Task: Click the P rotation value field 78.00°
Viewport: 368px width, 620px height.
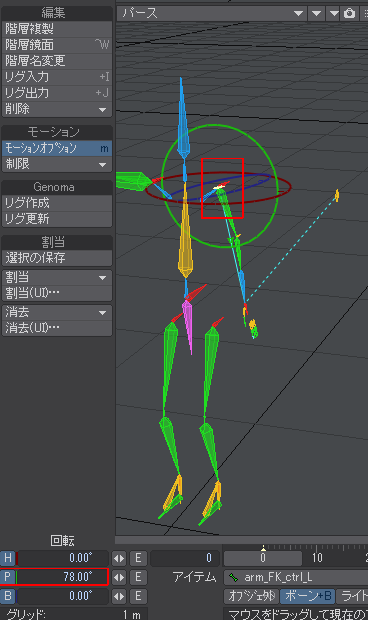Action: coord(62,577)
